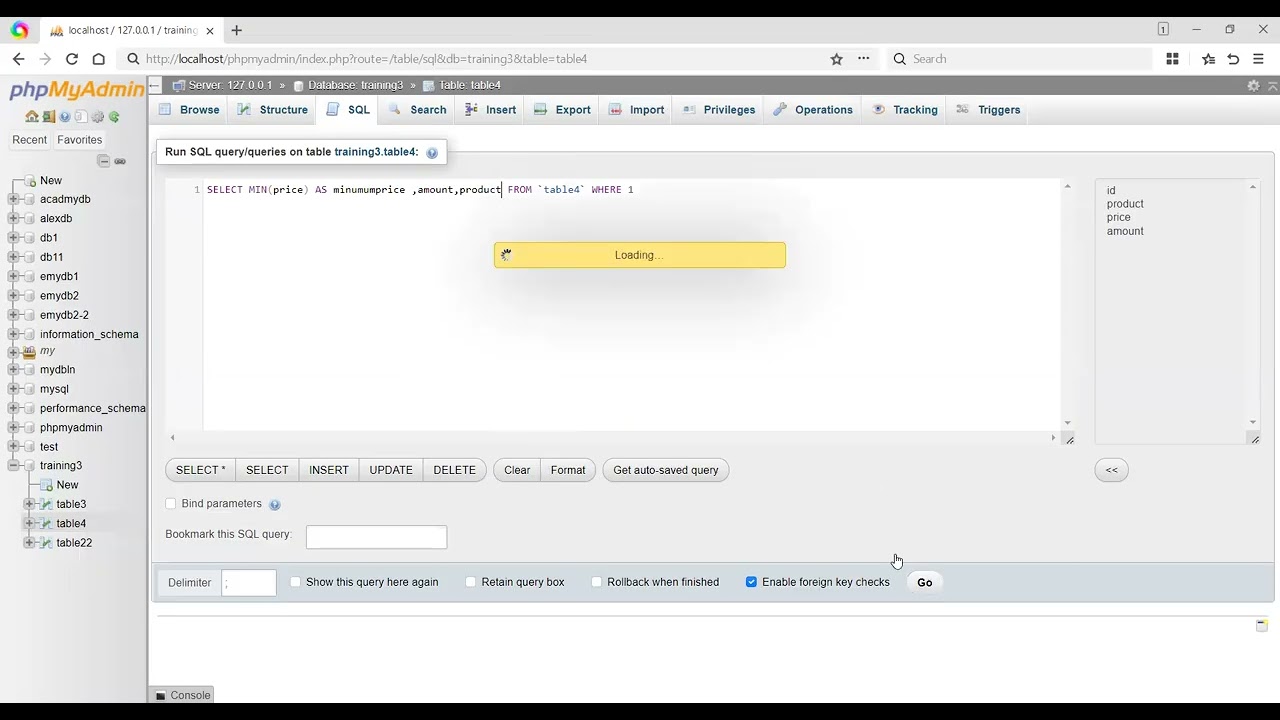
Task: Expand acadmydb database node
Action: [x=13, y=199]
